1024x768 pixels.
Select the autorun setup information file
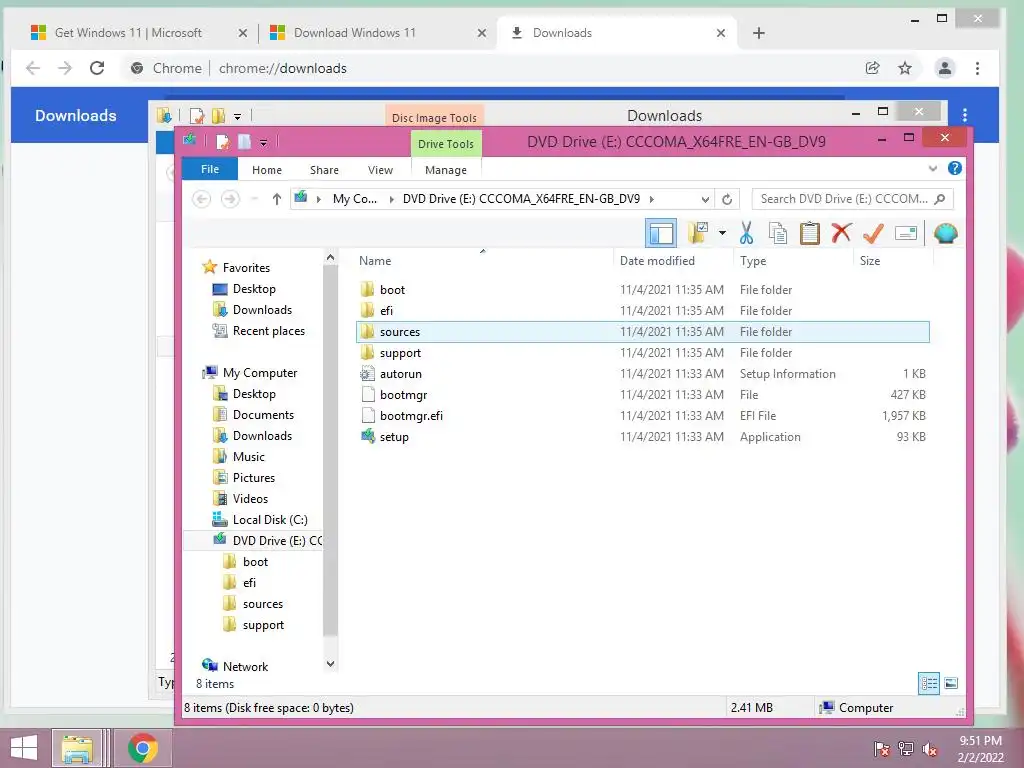pyautogui.click(x=400, y=374)
